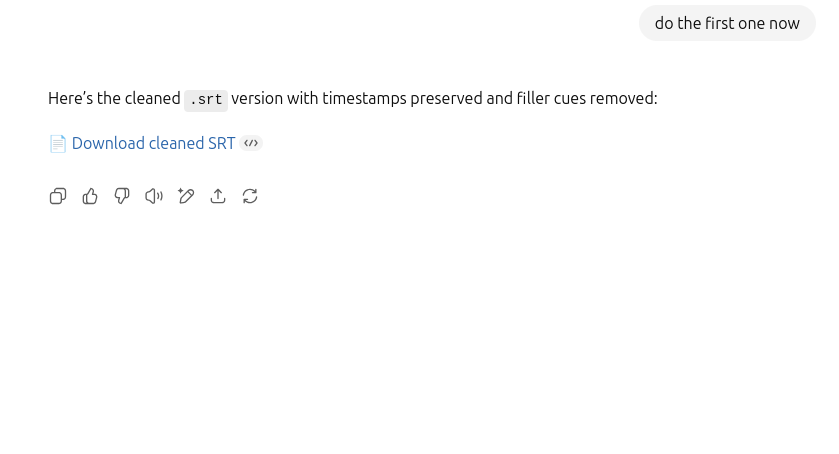Click the words "Here's the cleaned" in the response
Image resolution: width=839 pixels, height=454 pixels.
click(x=114, y=99)
